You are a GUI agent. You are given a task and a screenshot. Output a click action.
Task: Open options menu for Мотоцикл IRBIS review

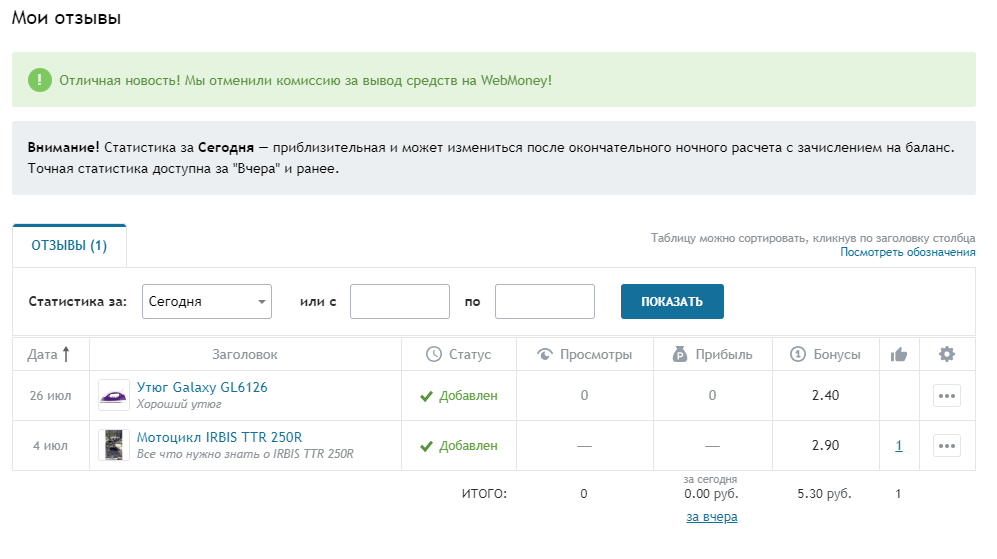946,446
